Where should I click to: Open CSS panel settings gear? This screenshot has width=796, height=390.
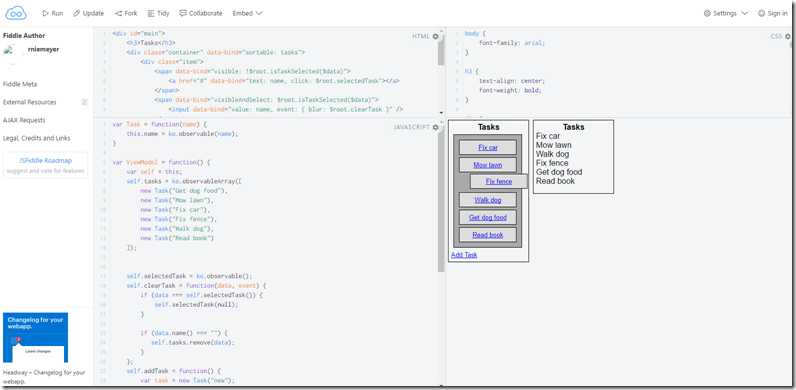click(788, 37)
